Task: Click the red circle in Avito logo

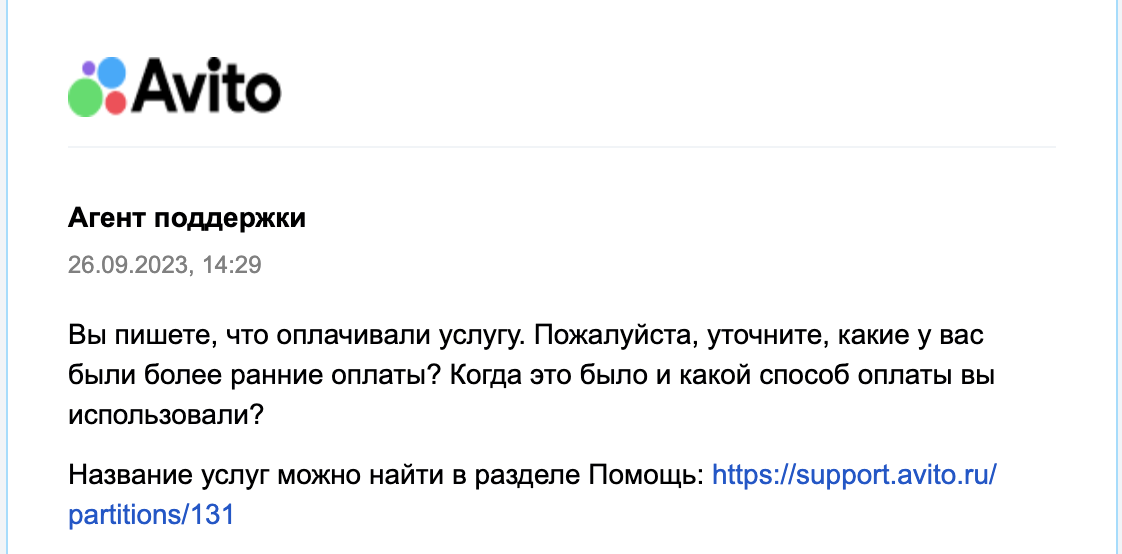Action: click(x=115, y=102)
